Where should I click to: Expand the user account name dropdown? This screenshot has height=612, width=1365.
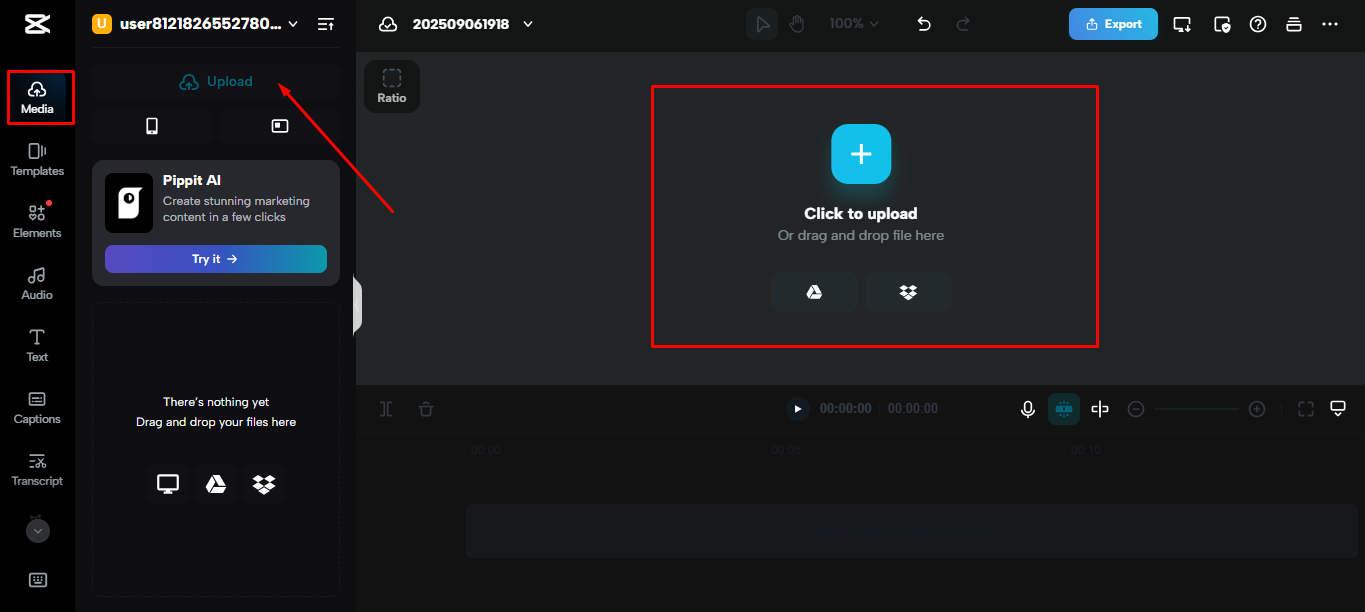point(291,22)
